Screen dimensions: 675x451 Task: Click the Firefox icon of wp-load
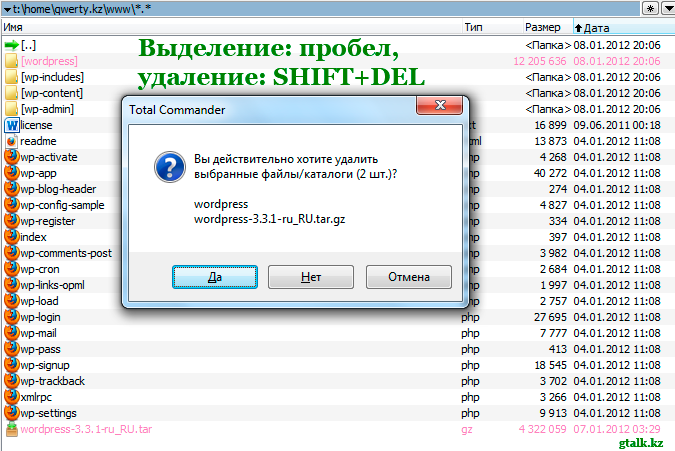coord(12,301)
